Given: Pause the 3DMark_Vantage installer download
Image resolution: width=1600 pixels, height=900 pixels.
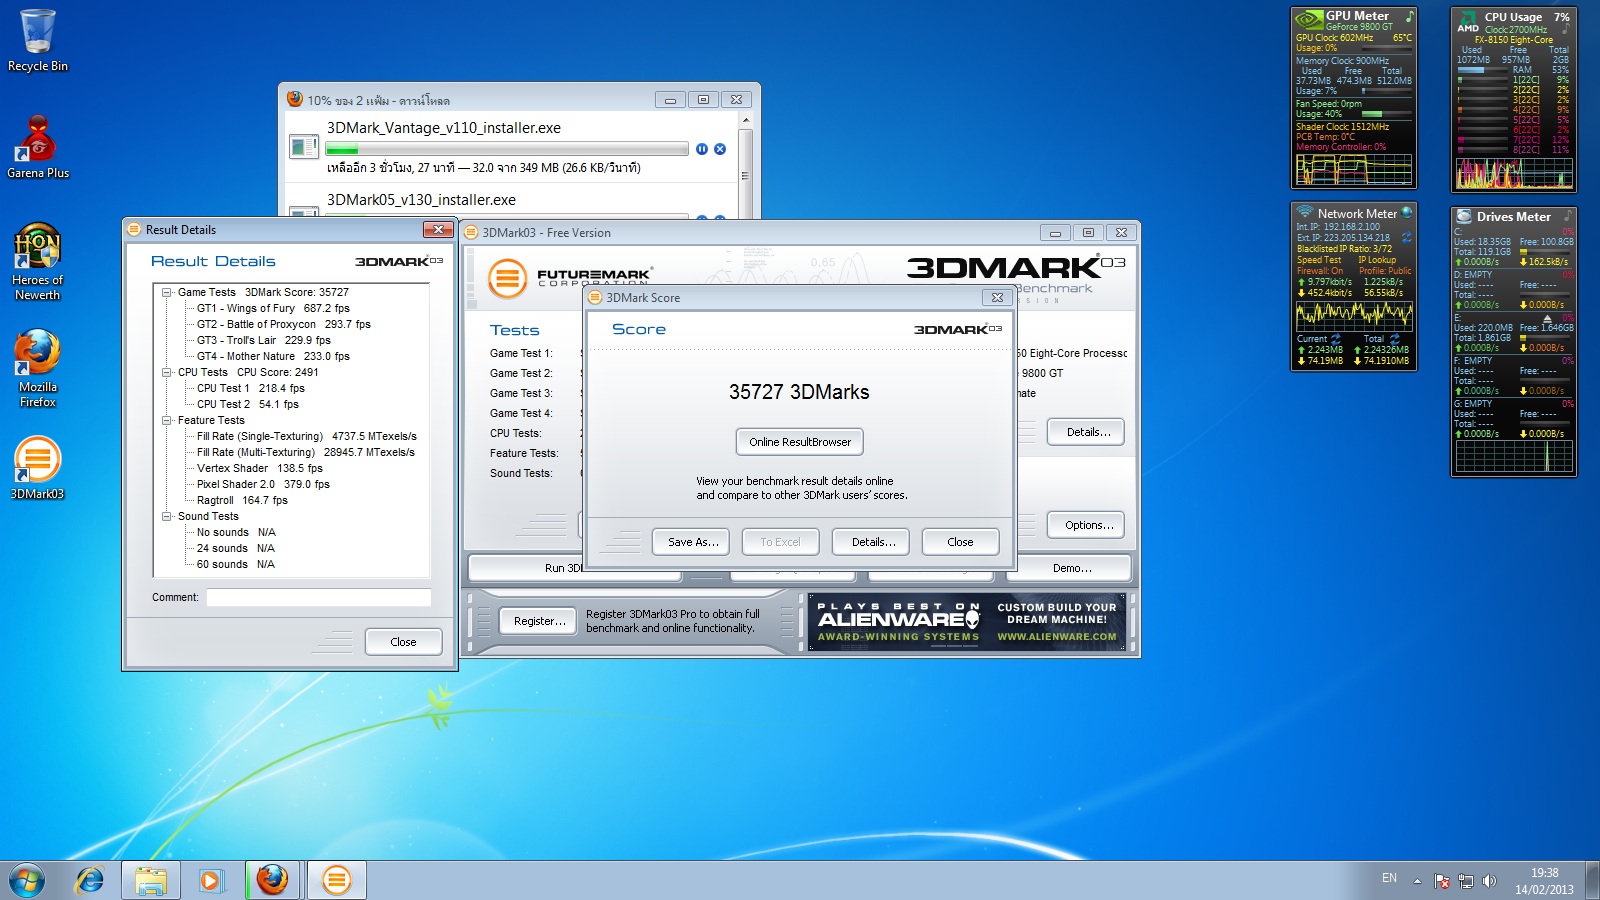Looking at the screenshot, I should [702, 149].
